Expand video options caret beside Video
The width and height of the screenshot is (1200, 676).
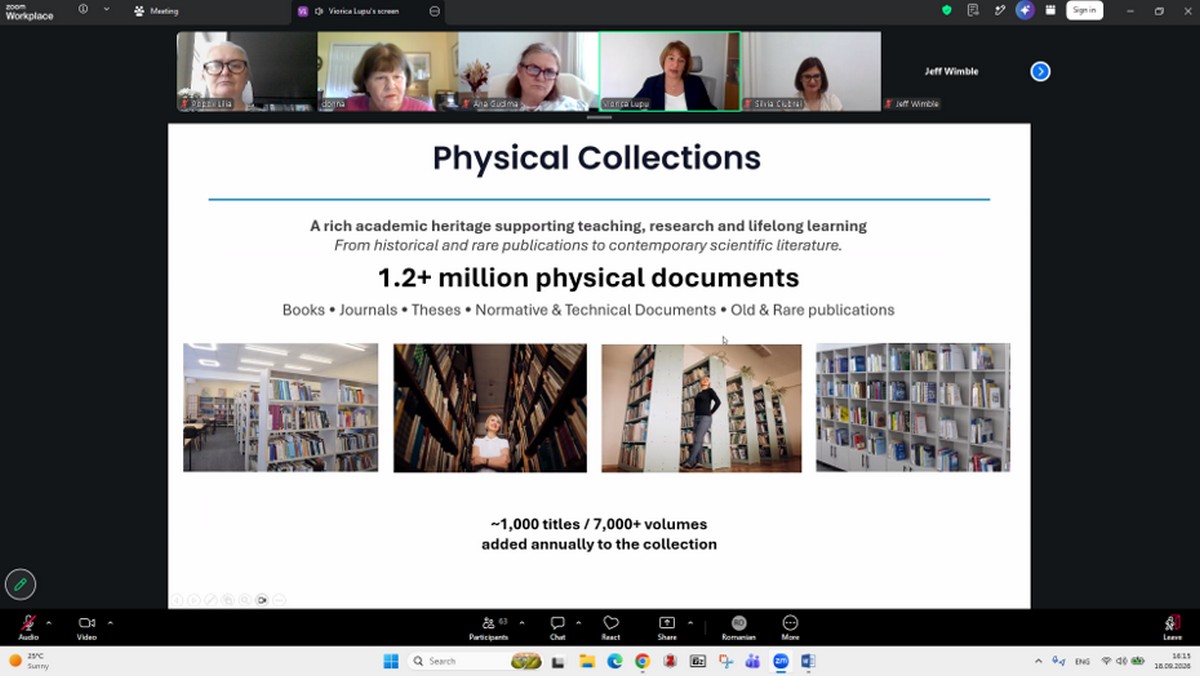pos(110,622)
